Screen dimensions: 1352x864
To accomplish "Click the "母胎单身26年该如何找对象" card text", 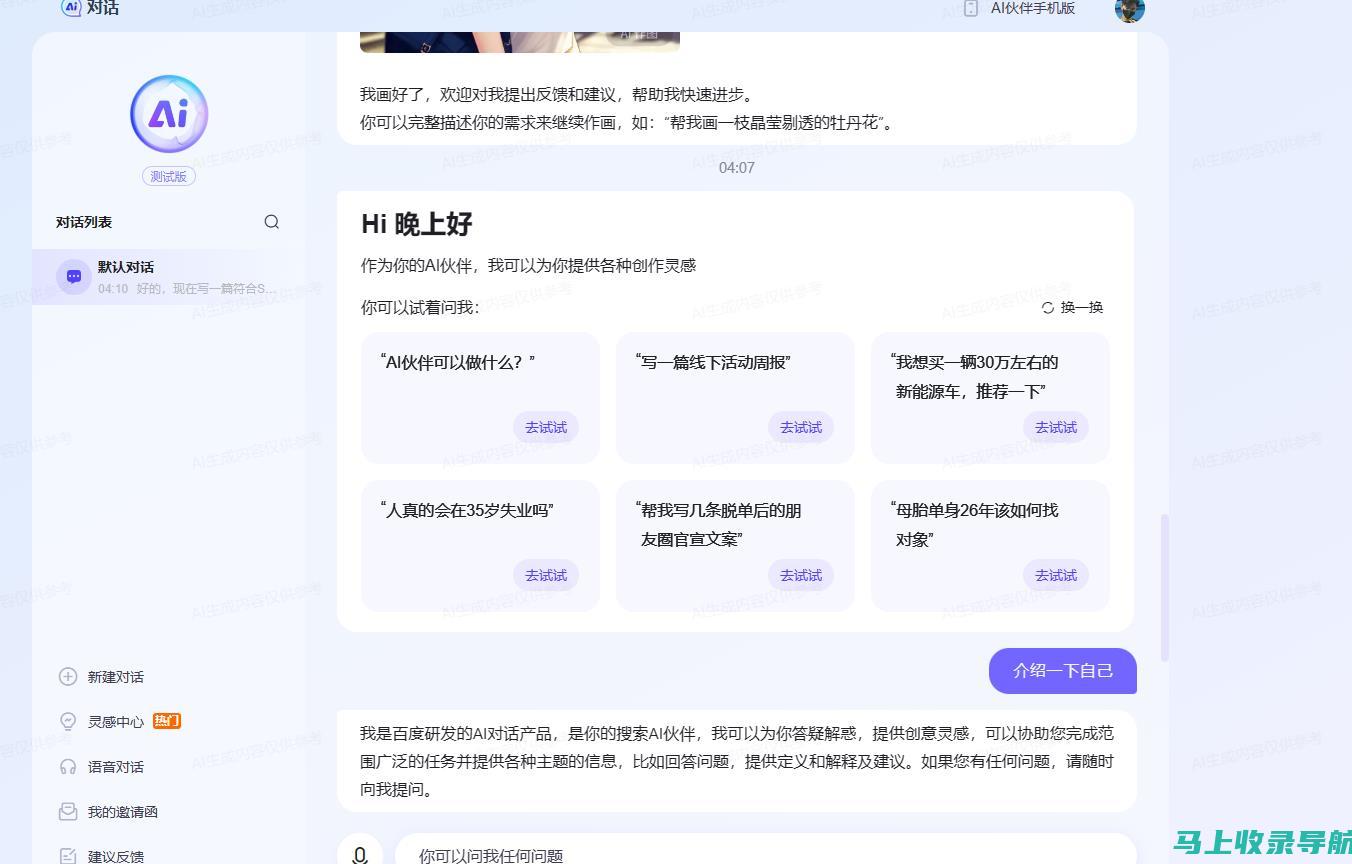I will point(974,525).
